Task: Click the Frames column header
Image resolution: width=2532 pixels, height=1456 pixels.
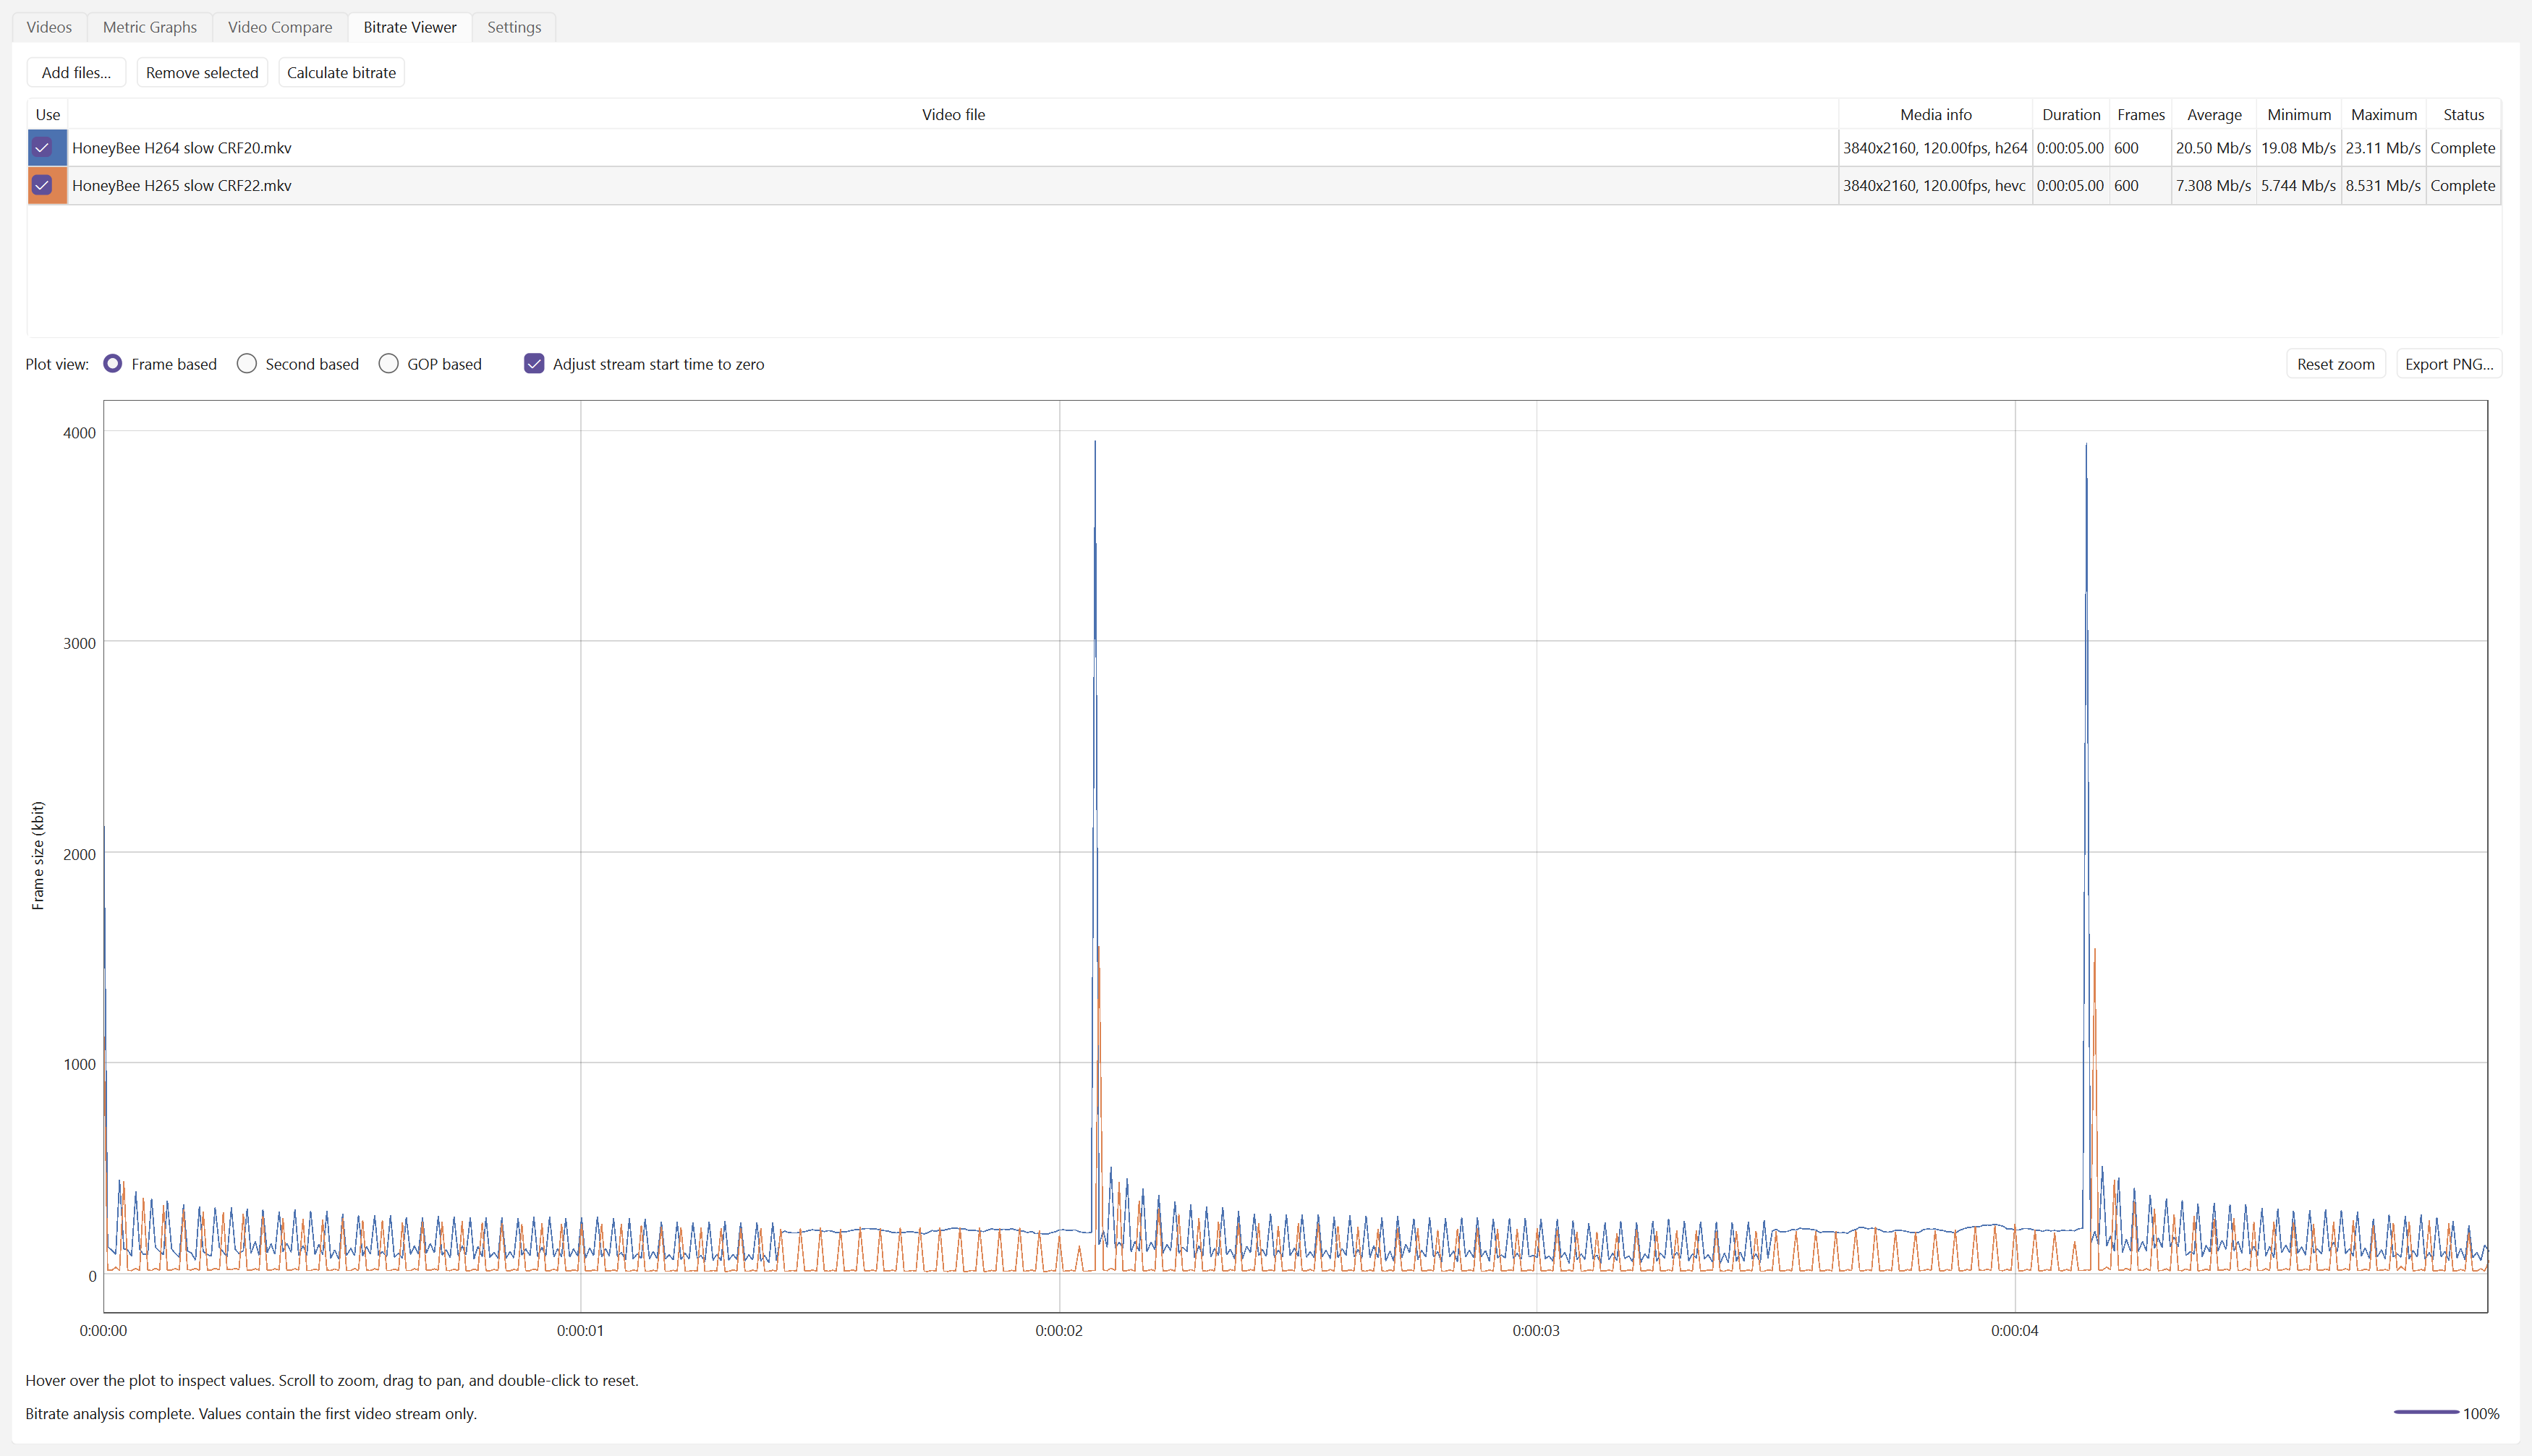Action: click(2141, 114)
